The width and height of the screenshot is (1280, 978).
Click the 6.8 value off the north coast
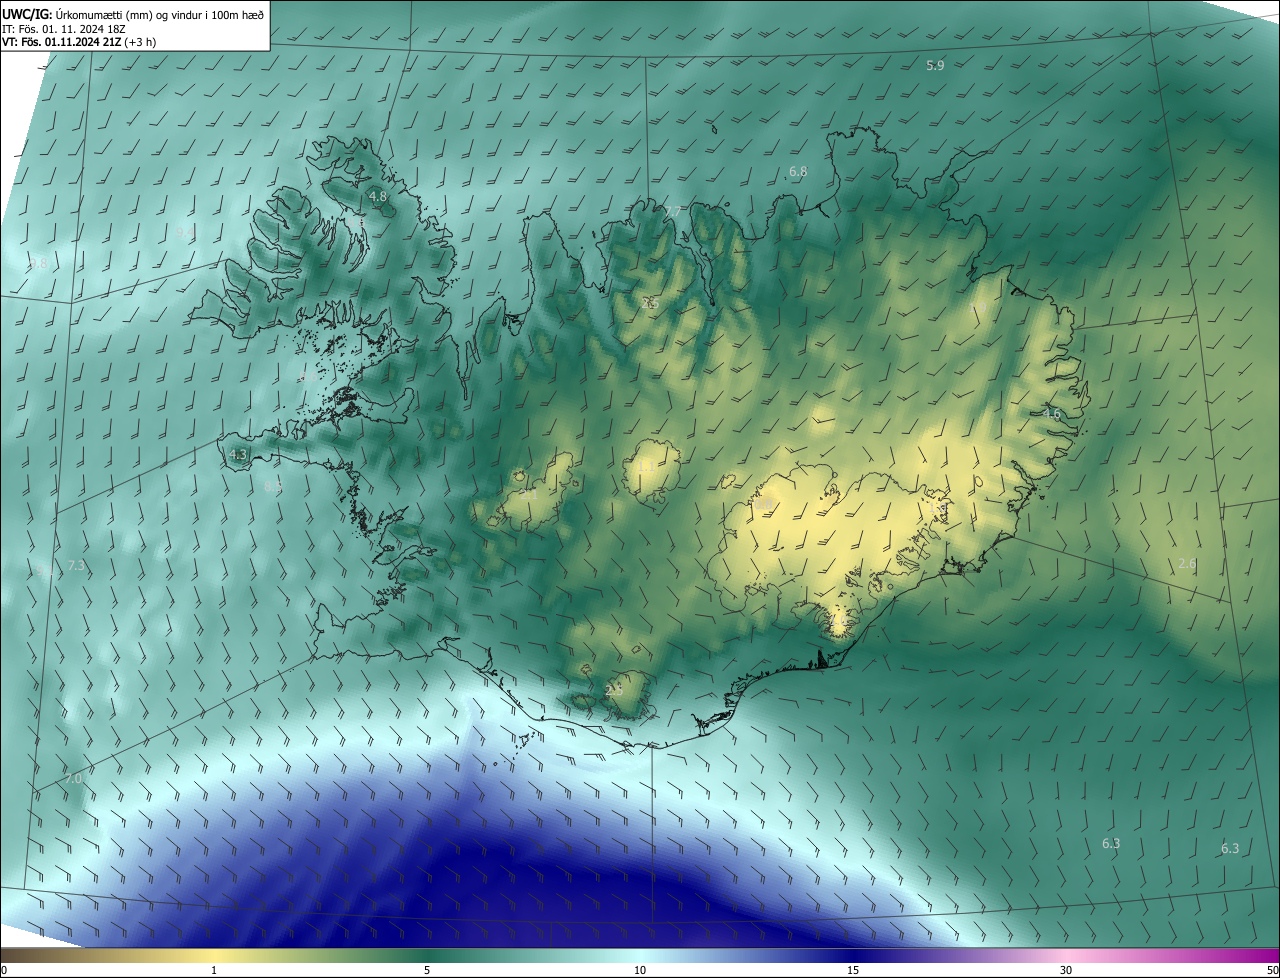798,172
